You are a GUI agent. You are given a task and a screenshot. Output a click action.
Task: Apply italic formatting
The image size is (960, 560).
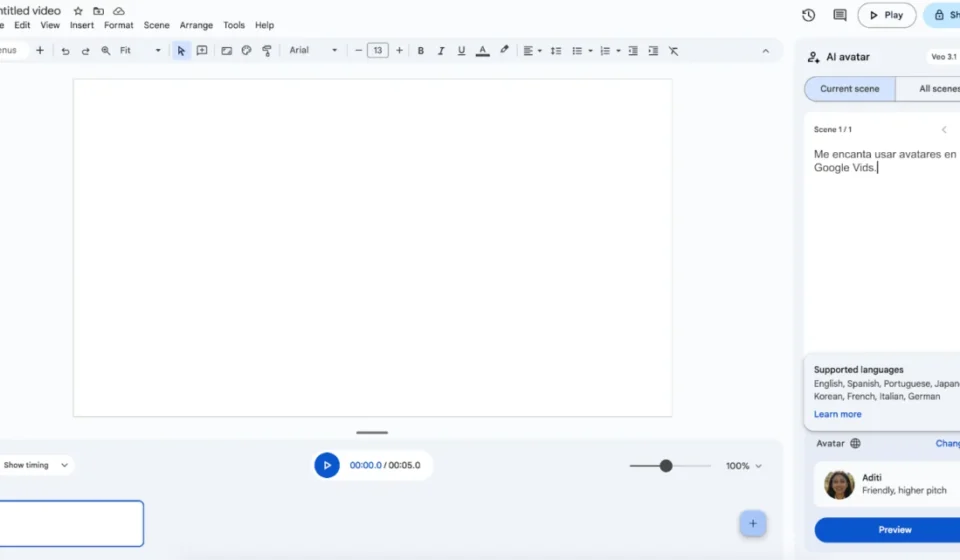pos(441,51)
